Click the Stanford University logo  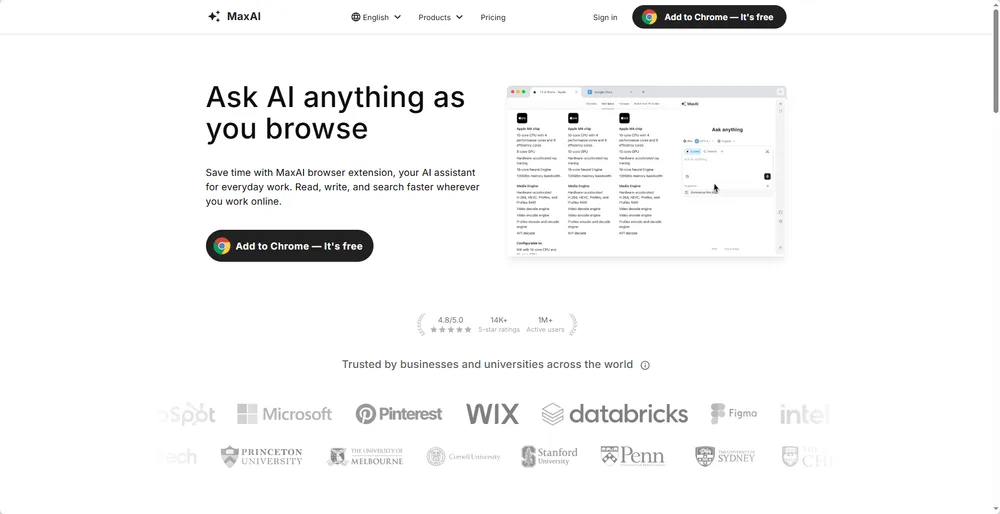click(x=549, y=457)
